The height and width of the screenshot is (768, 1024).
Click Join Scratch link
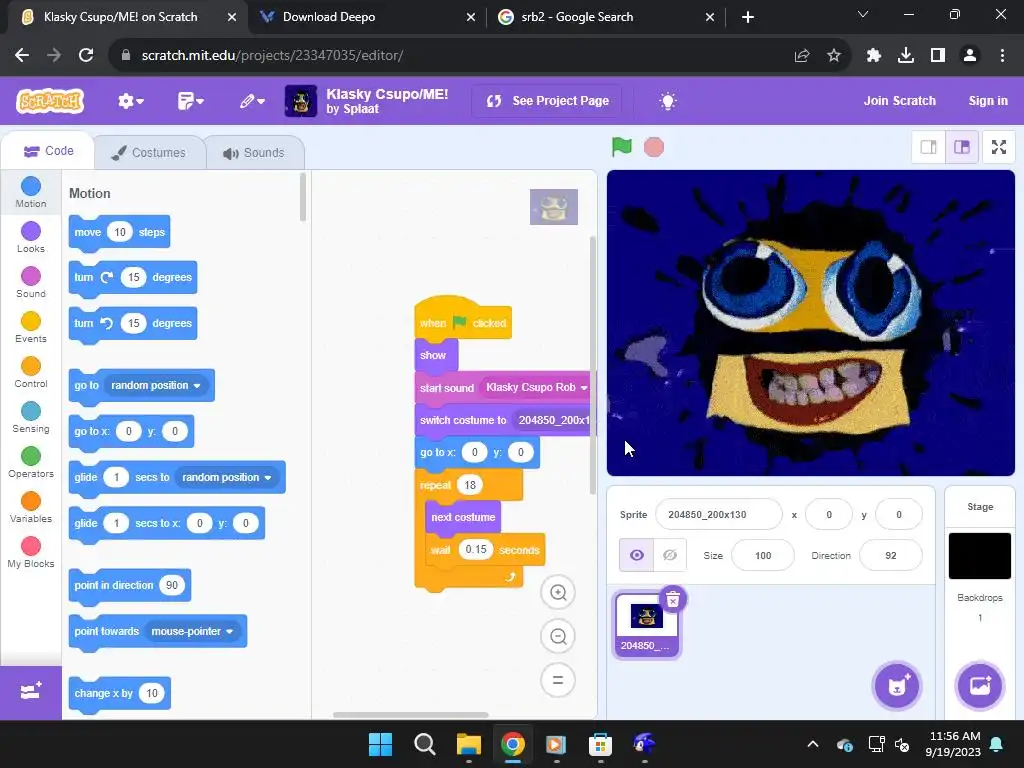pos(899,101)
